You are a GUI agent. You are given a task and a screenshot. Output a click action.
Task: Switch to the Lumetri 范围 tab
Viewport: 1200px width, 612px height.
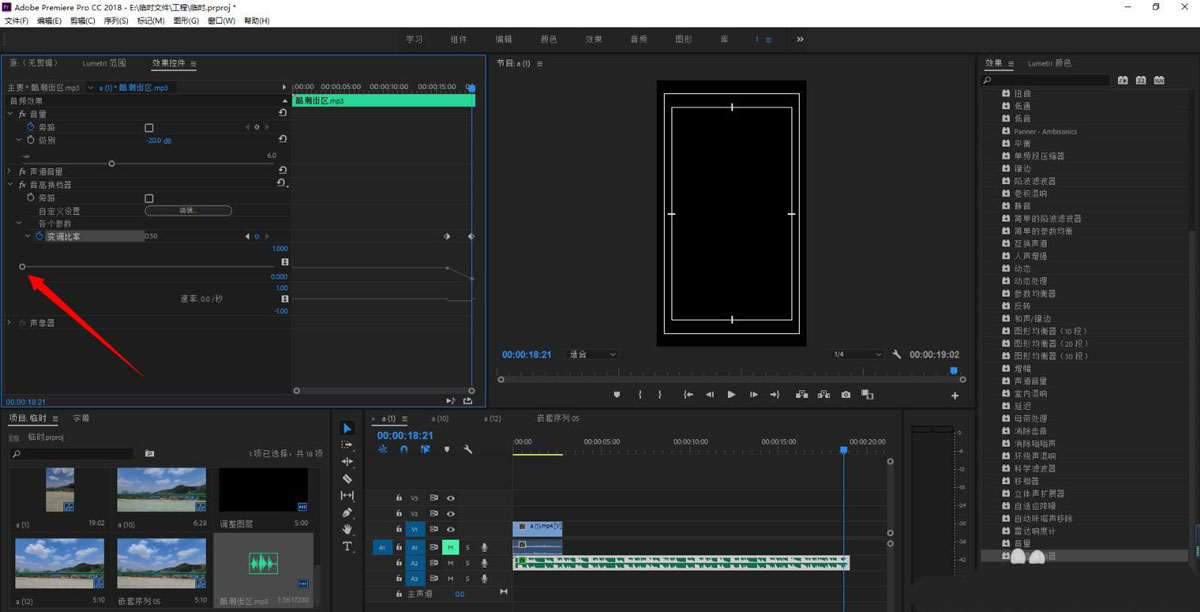click(104, 63)
